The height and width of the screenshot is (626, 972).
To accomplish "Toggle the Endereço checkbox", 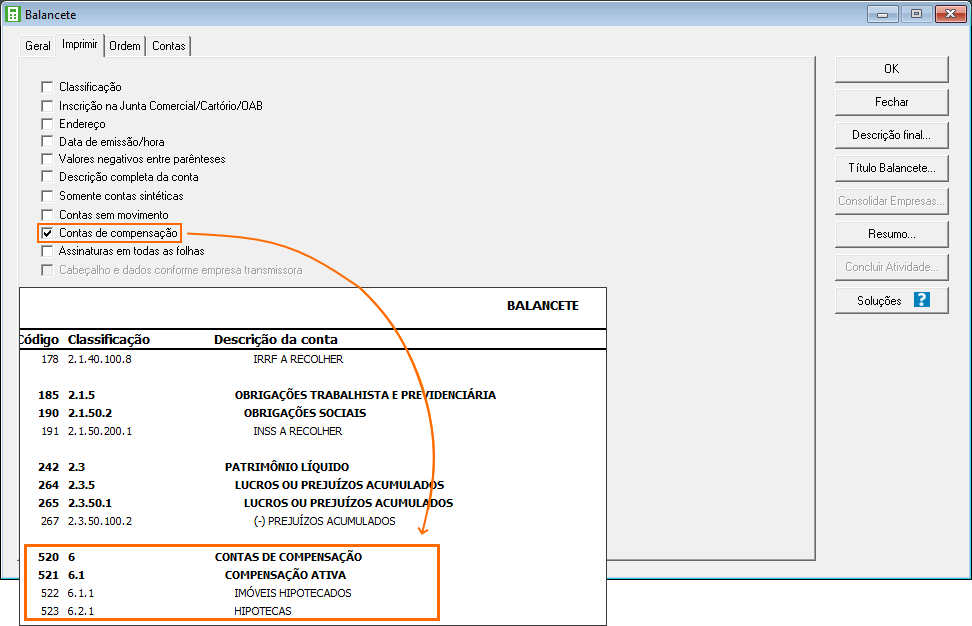I will pos(47,124).
